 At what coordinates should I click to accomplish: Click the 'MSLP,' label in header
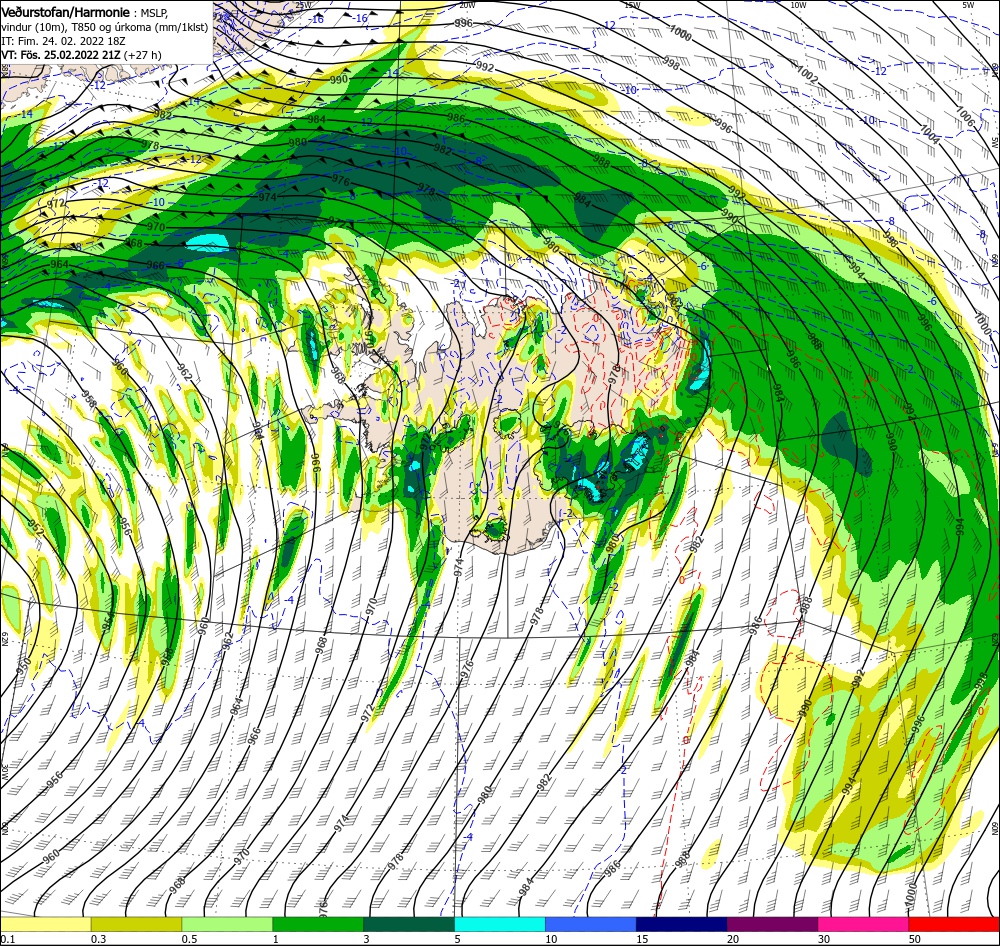[x=153, y=13]
